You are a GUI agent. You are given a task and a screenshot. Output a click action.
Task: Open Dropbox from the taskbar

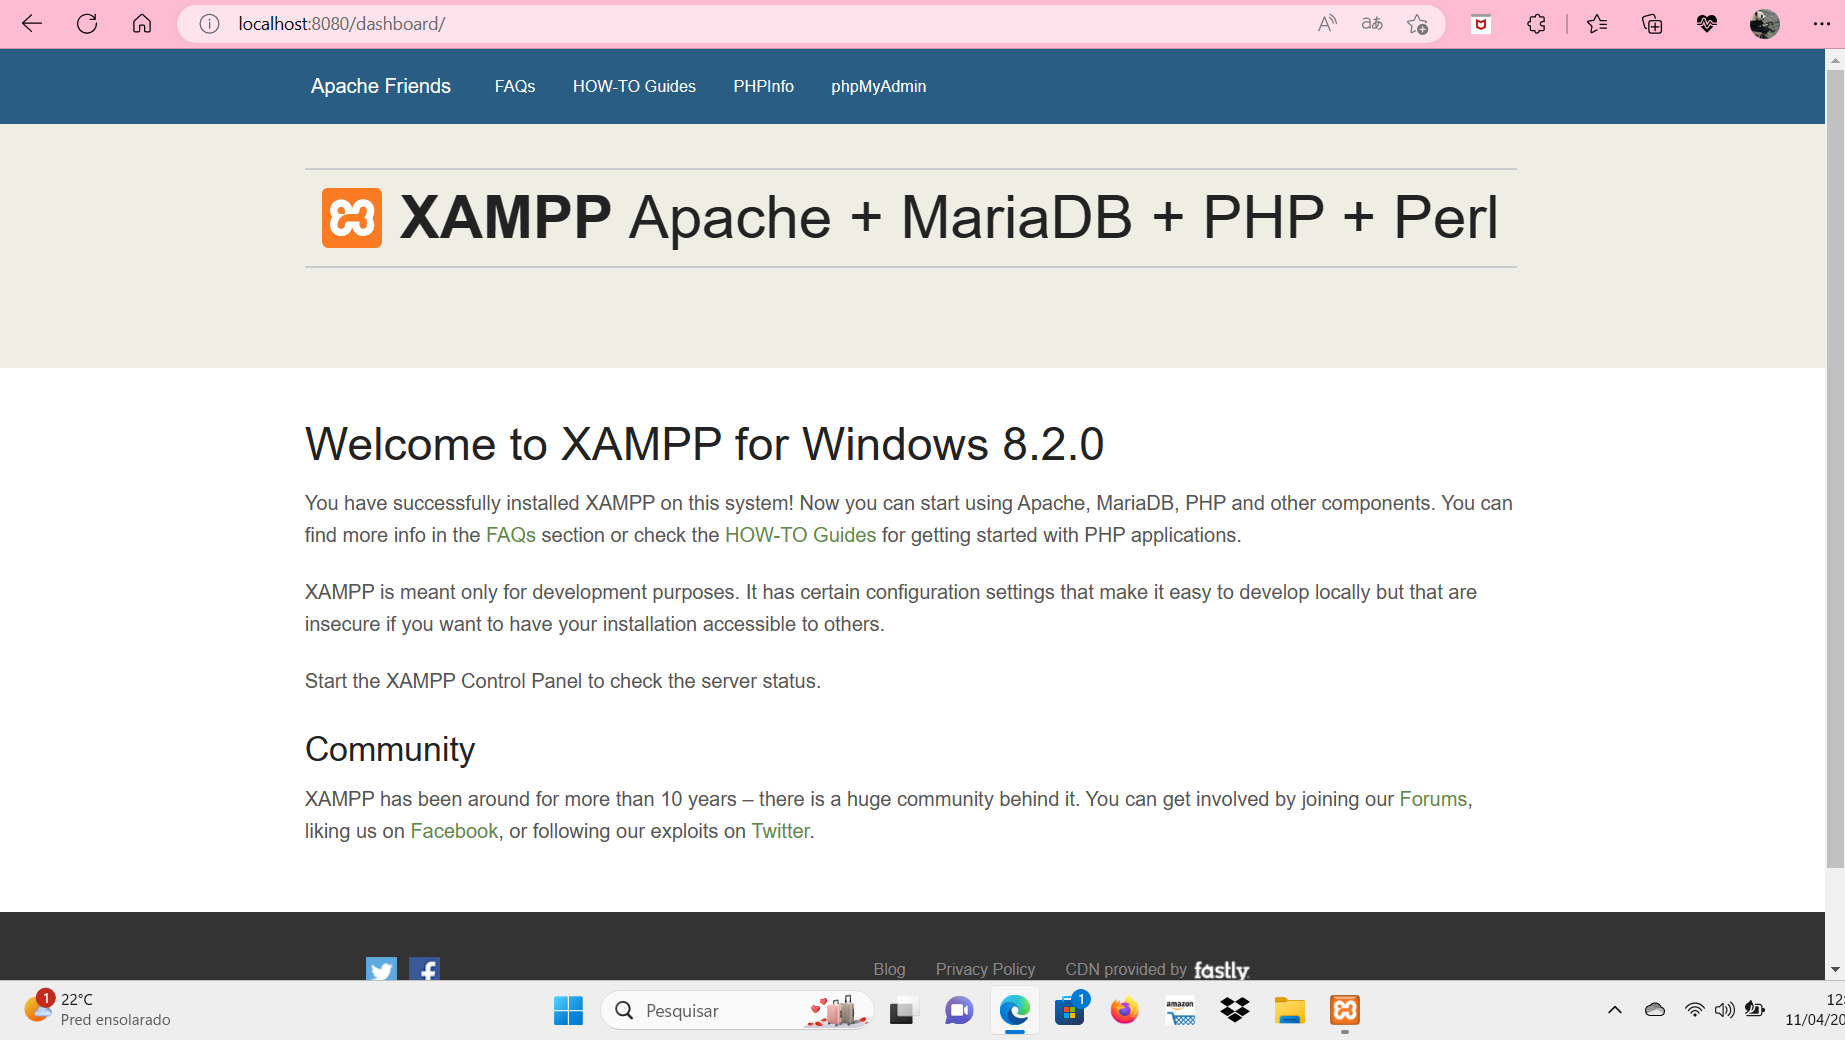tap(1235, 1011)
